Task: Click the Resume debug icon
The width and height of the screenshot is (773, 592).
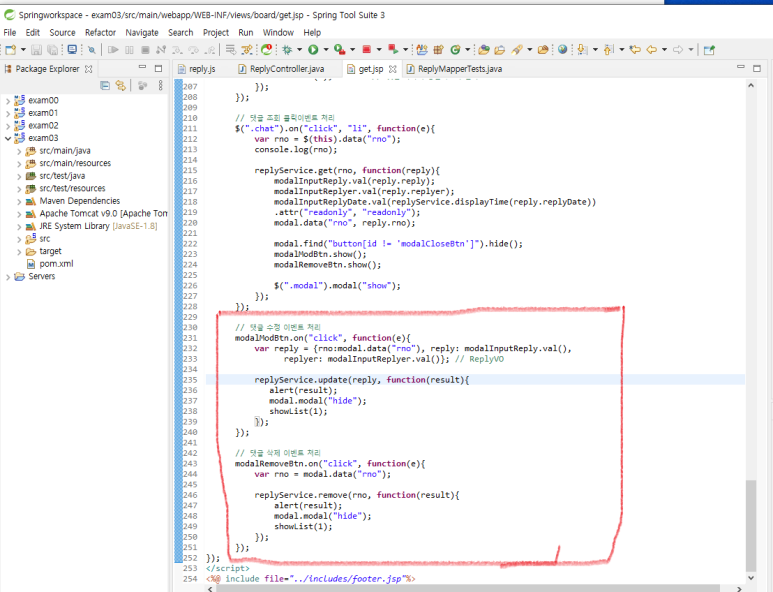Action: click(x=113, y=49)
